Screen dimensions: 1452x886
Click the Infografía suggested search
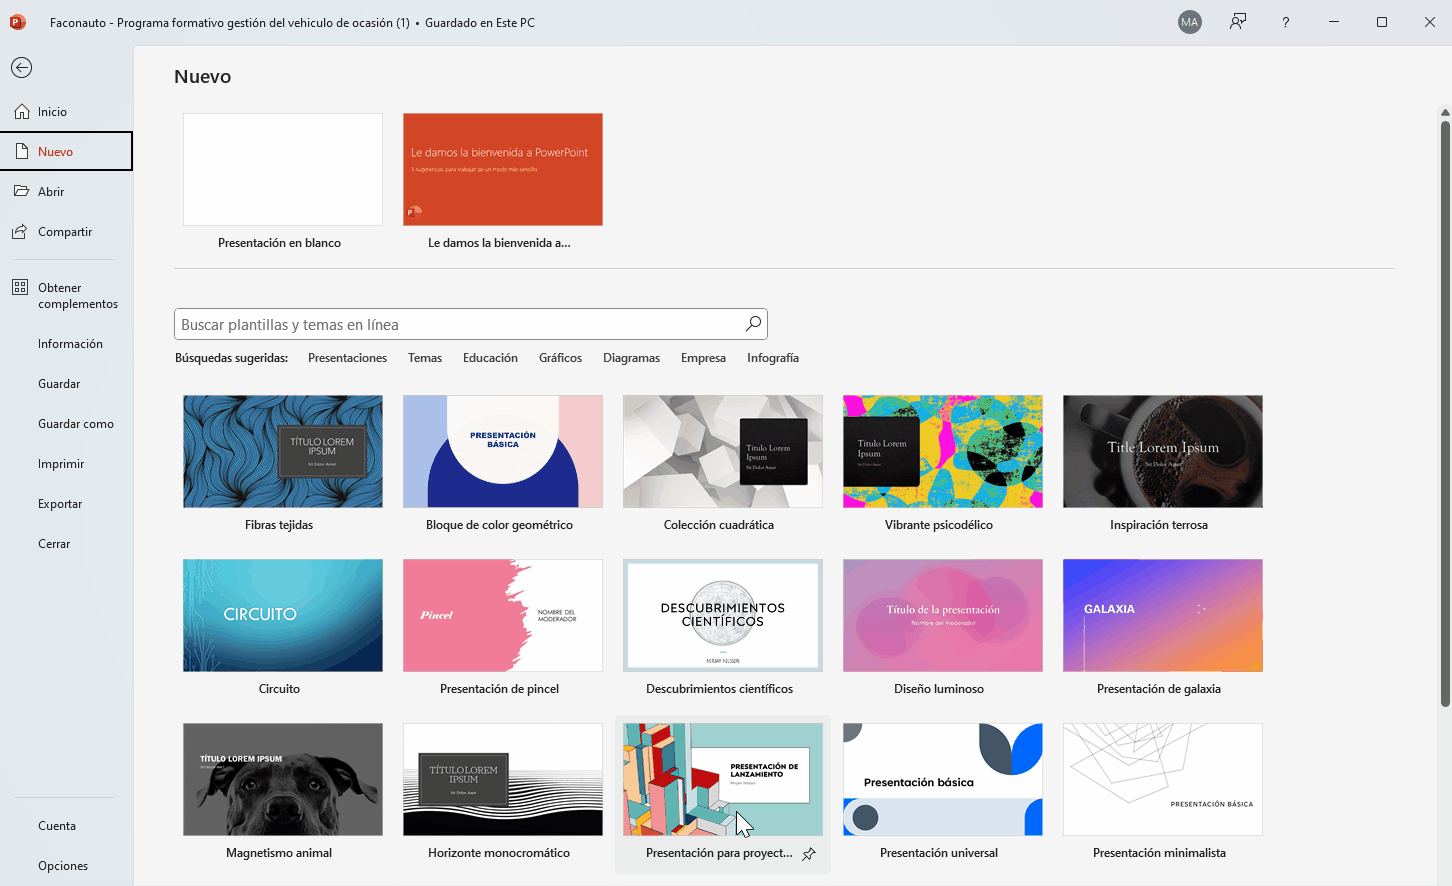(772, 357)
